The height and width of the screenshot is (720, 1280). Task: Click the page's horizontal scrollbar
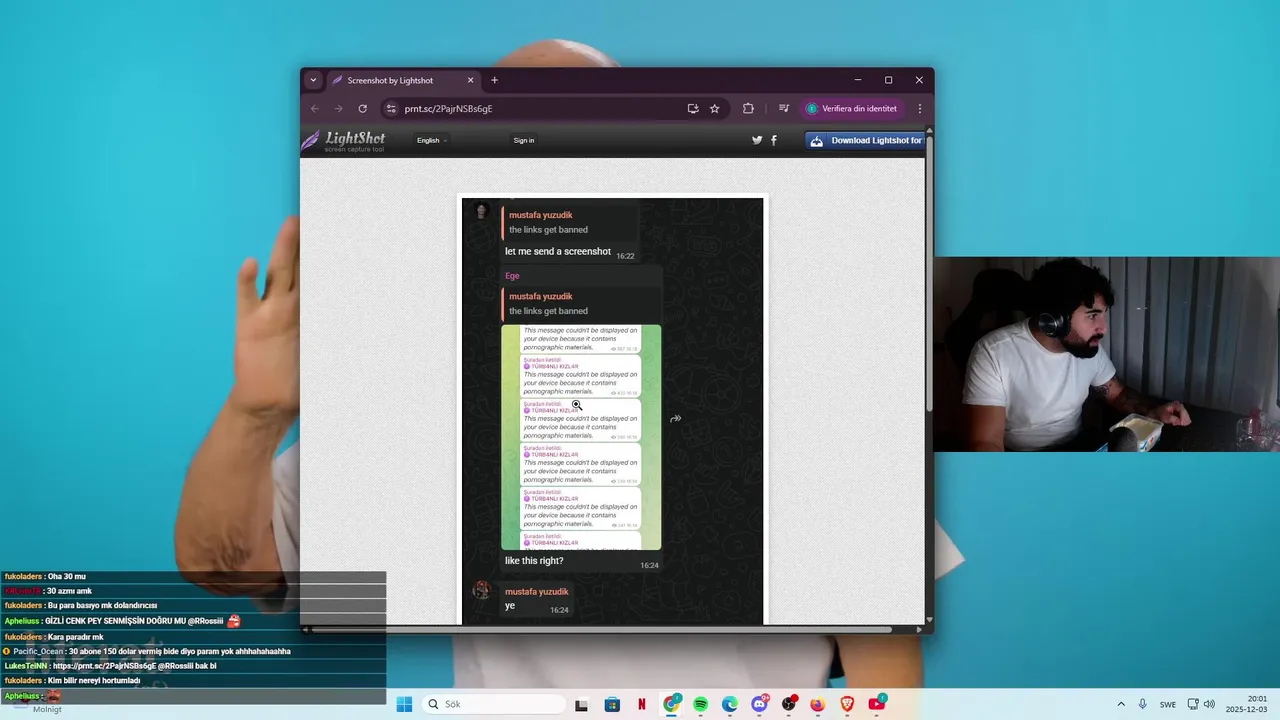(601, 629)
